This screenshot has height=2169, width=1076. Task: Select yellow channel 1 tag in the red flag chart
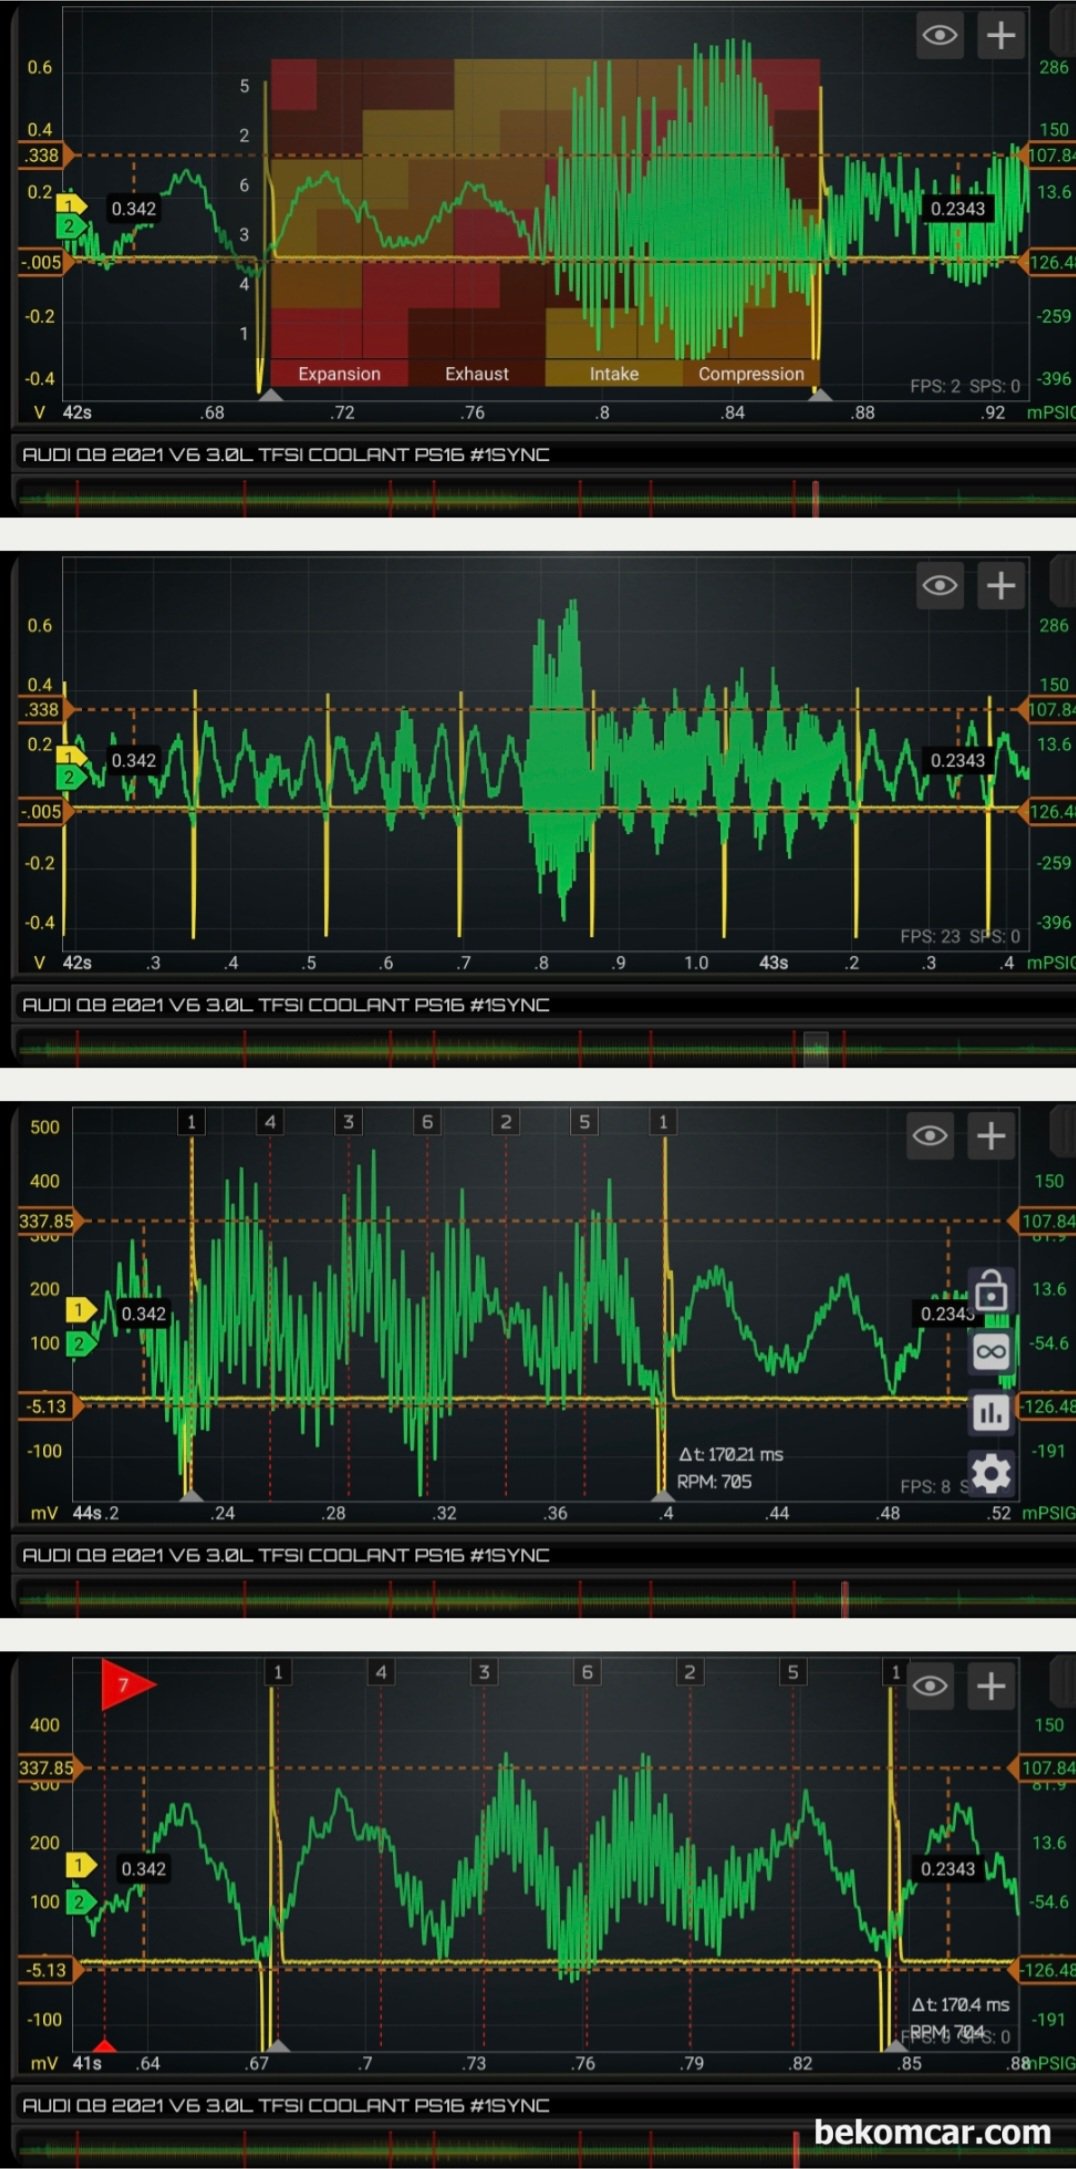pyautogui.click(x=80, y=1865)
